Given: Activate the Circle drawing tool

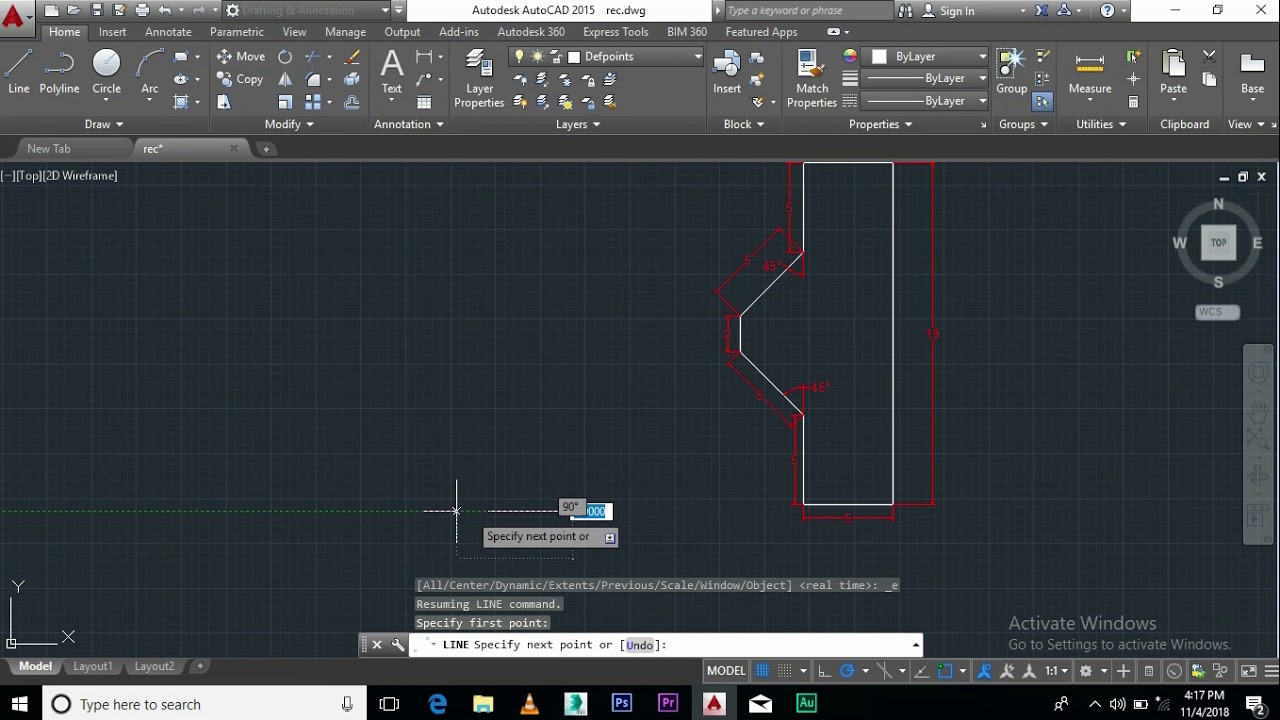Looking at the screenshot, I should [106, 72].
